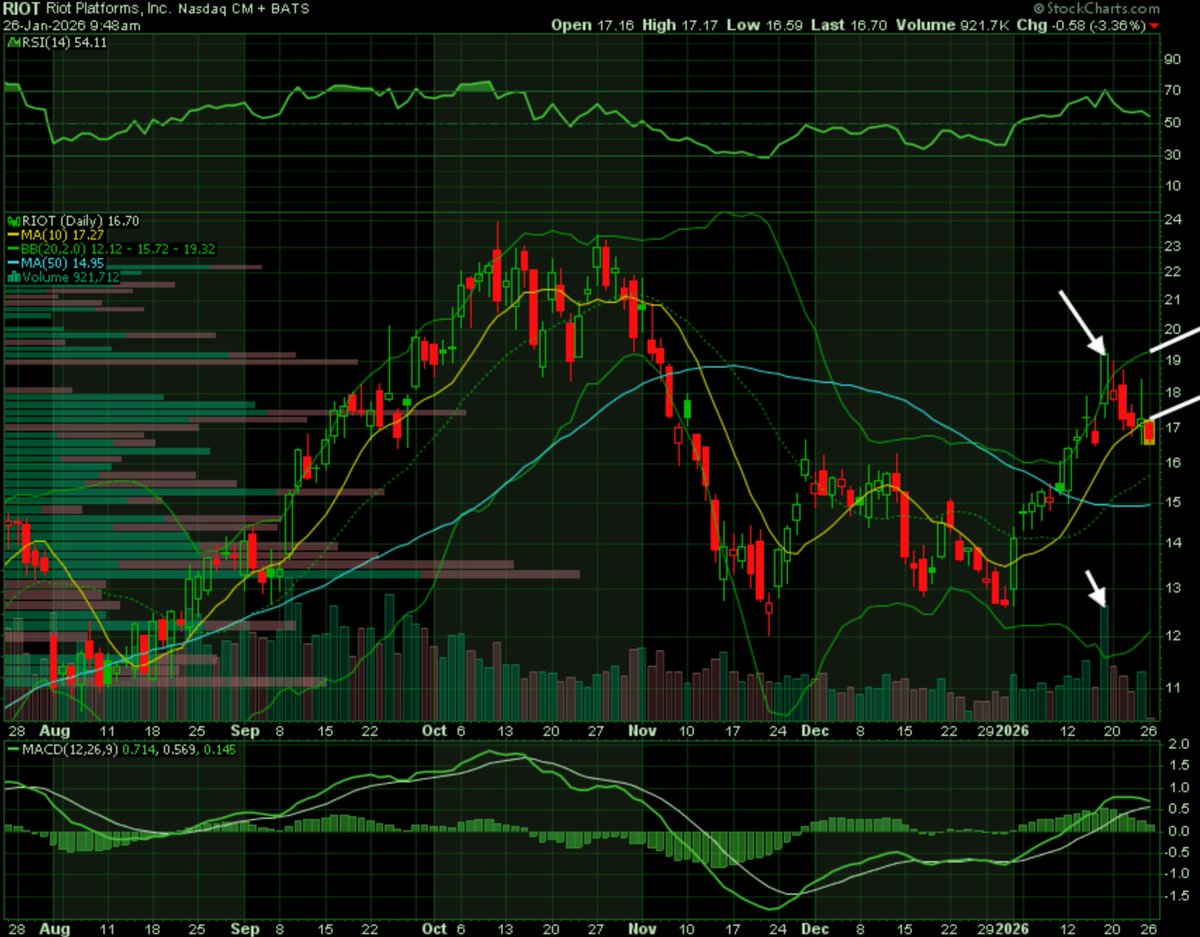This screenshot has width=1200, height=937.
Task: Click the 90 label on the RSI scale
Action: tap(1172, 60)
